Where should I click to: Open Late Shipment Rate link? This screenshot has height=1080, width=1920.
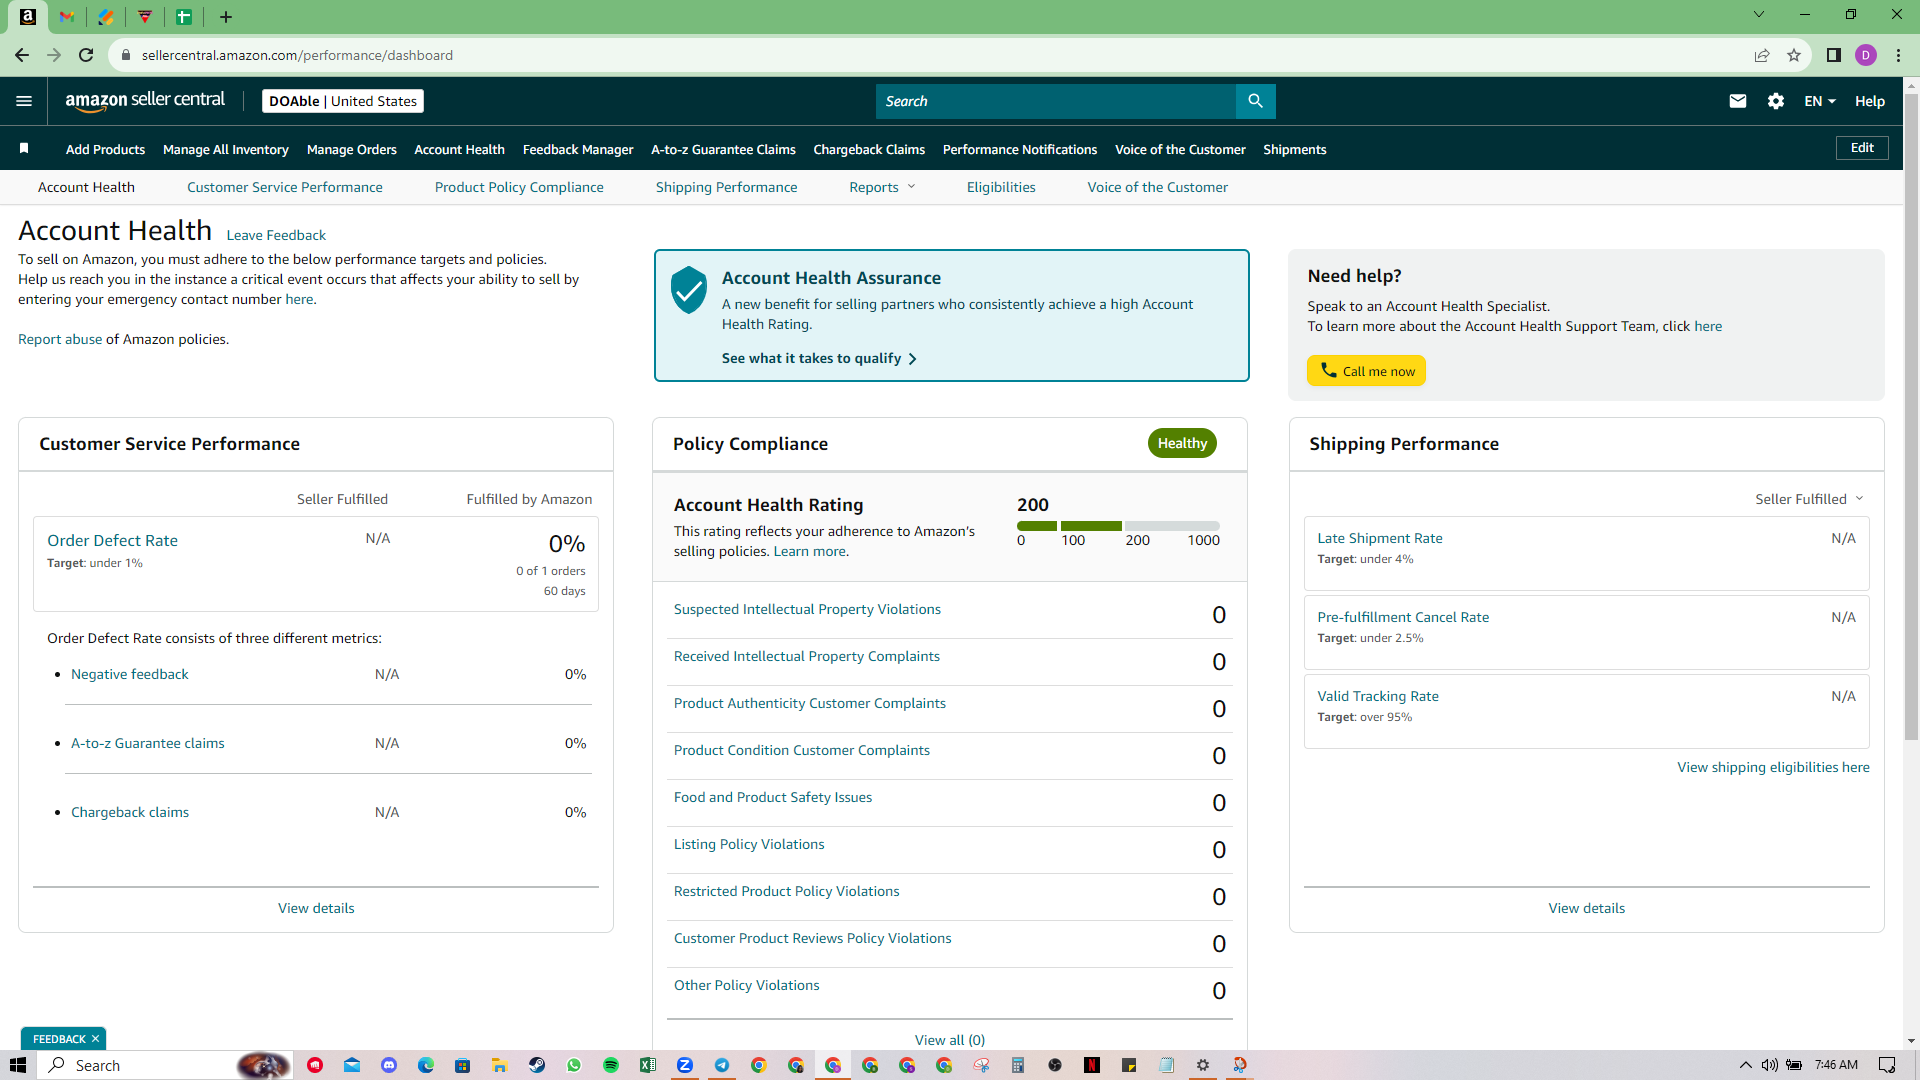(1380, 538)
